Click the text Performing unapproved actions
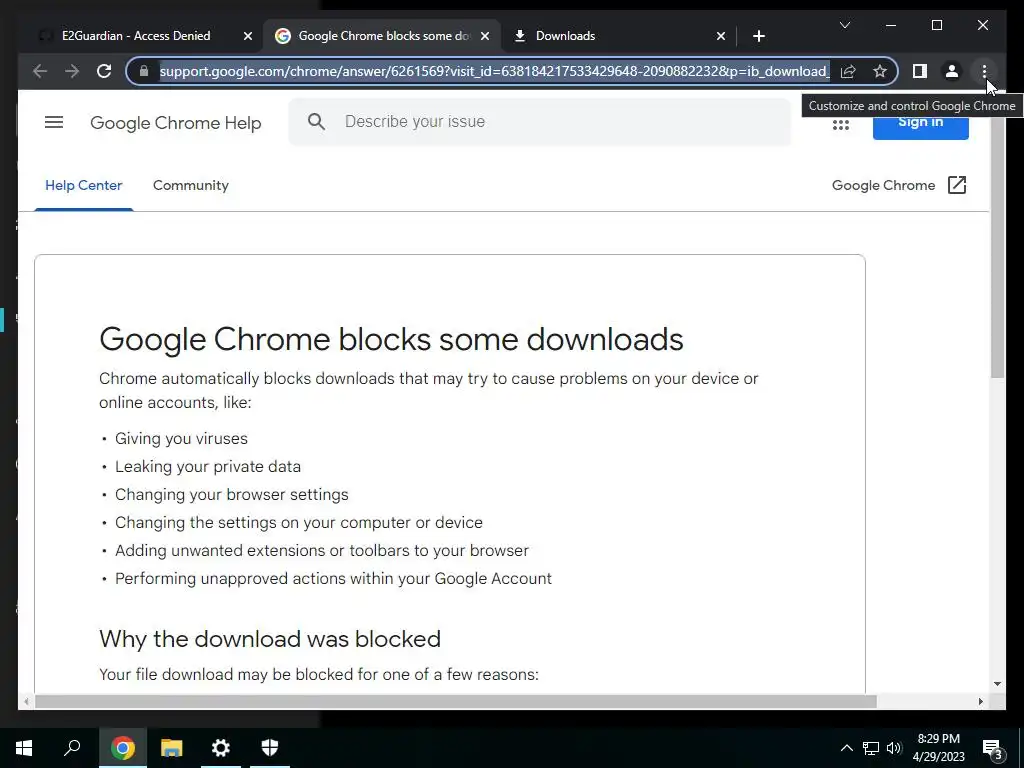This screenshot has width=1024, height=768. tap(333, 579)
